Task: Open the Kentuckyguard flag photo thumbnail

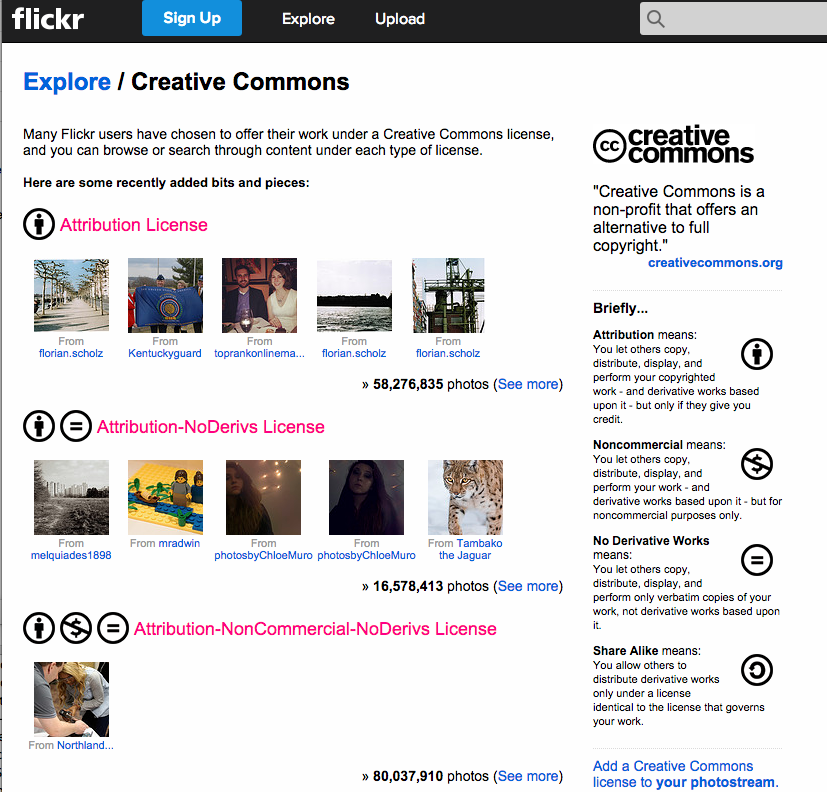Action: (165, 295)
